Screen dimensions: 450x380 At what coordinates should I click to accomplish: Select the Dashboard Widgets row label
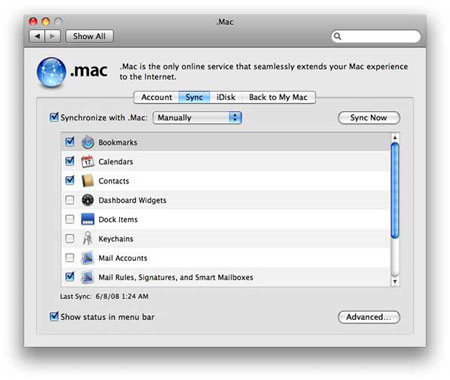coord(132,200)
